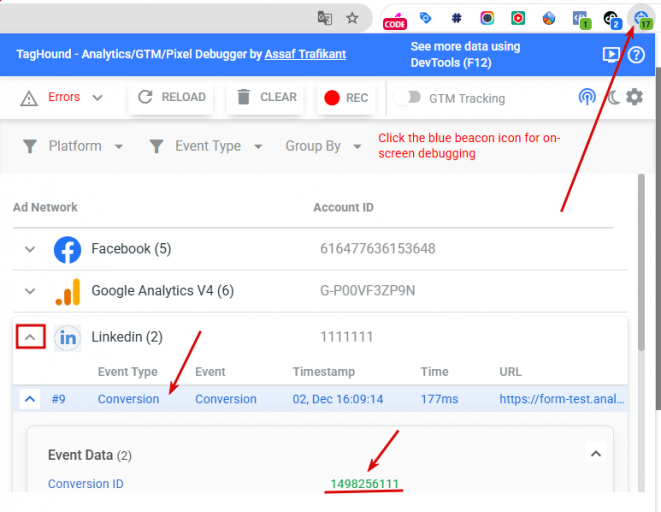Image resolution: width=661 pixels, height=512 pixels.
Task: Open the pink CODE extension icon
Action: click(x=395, y=21)
